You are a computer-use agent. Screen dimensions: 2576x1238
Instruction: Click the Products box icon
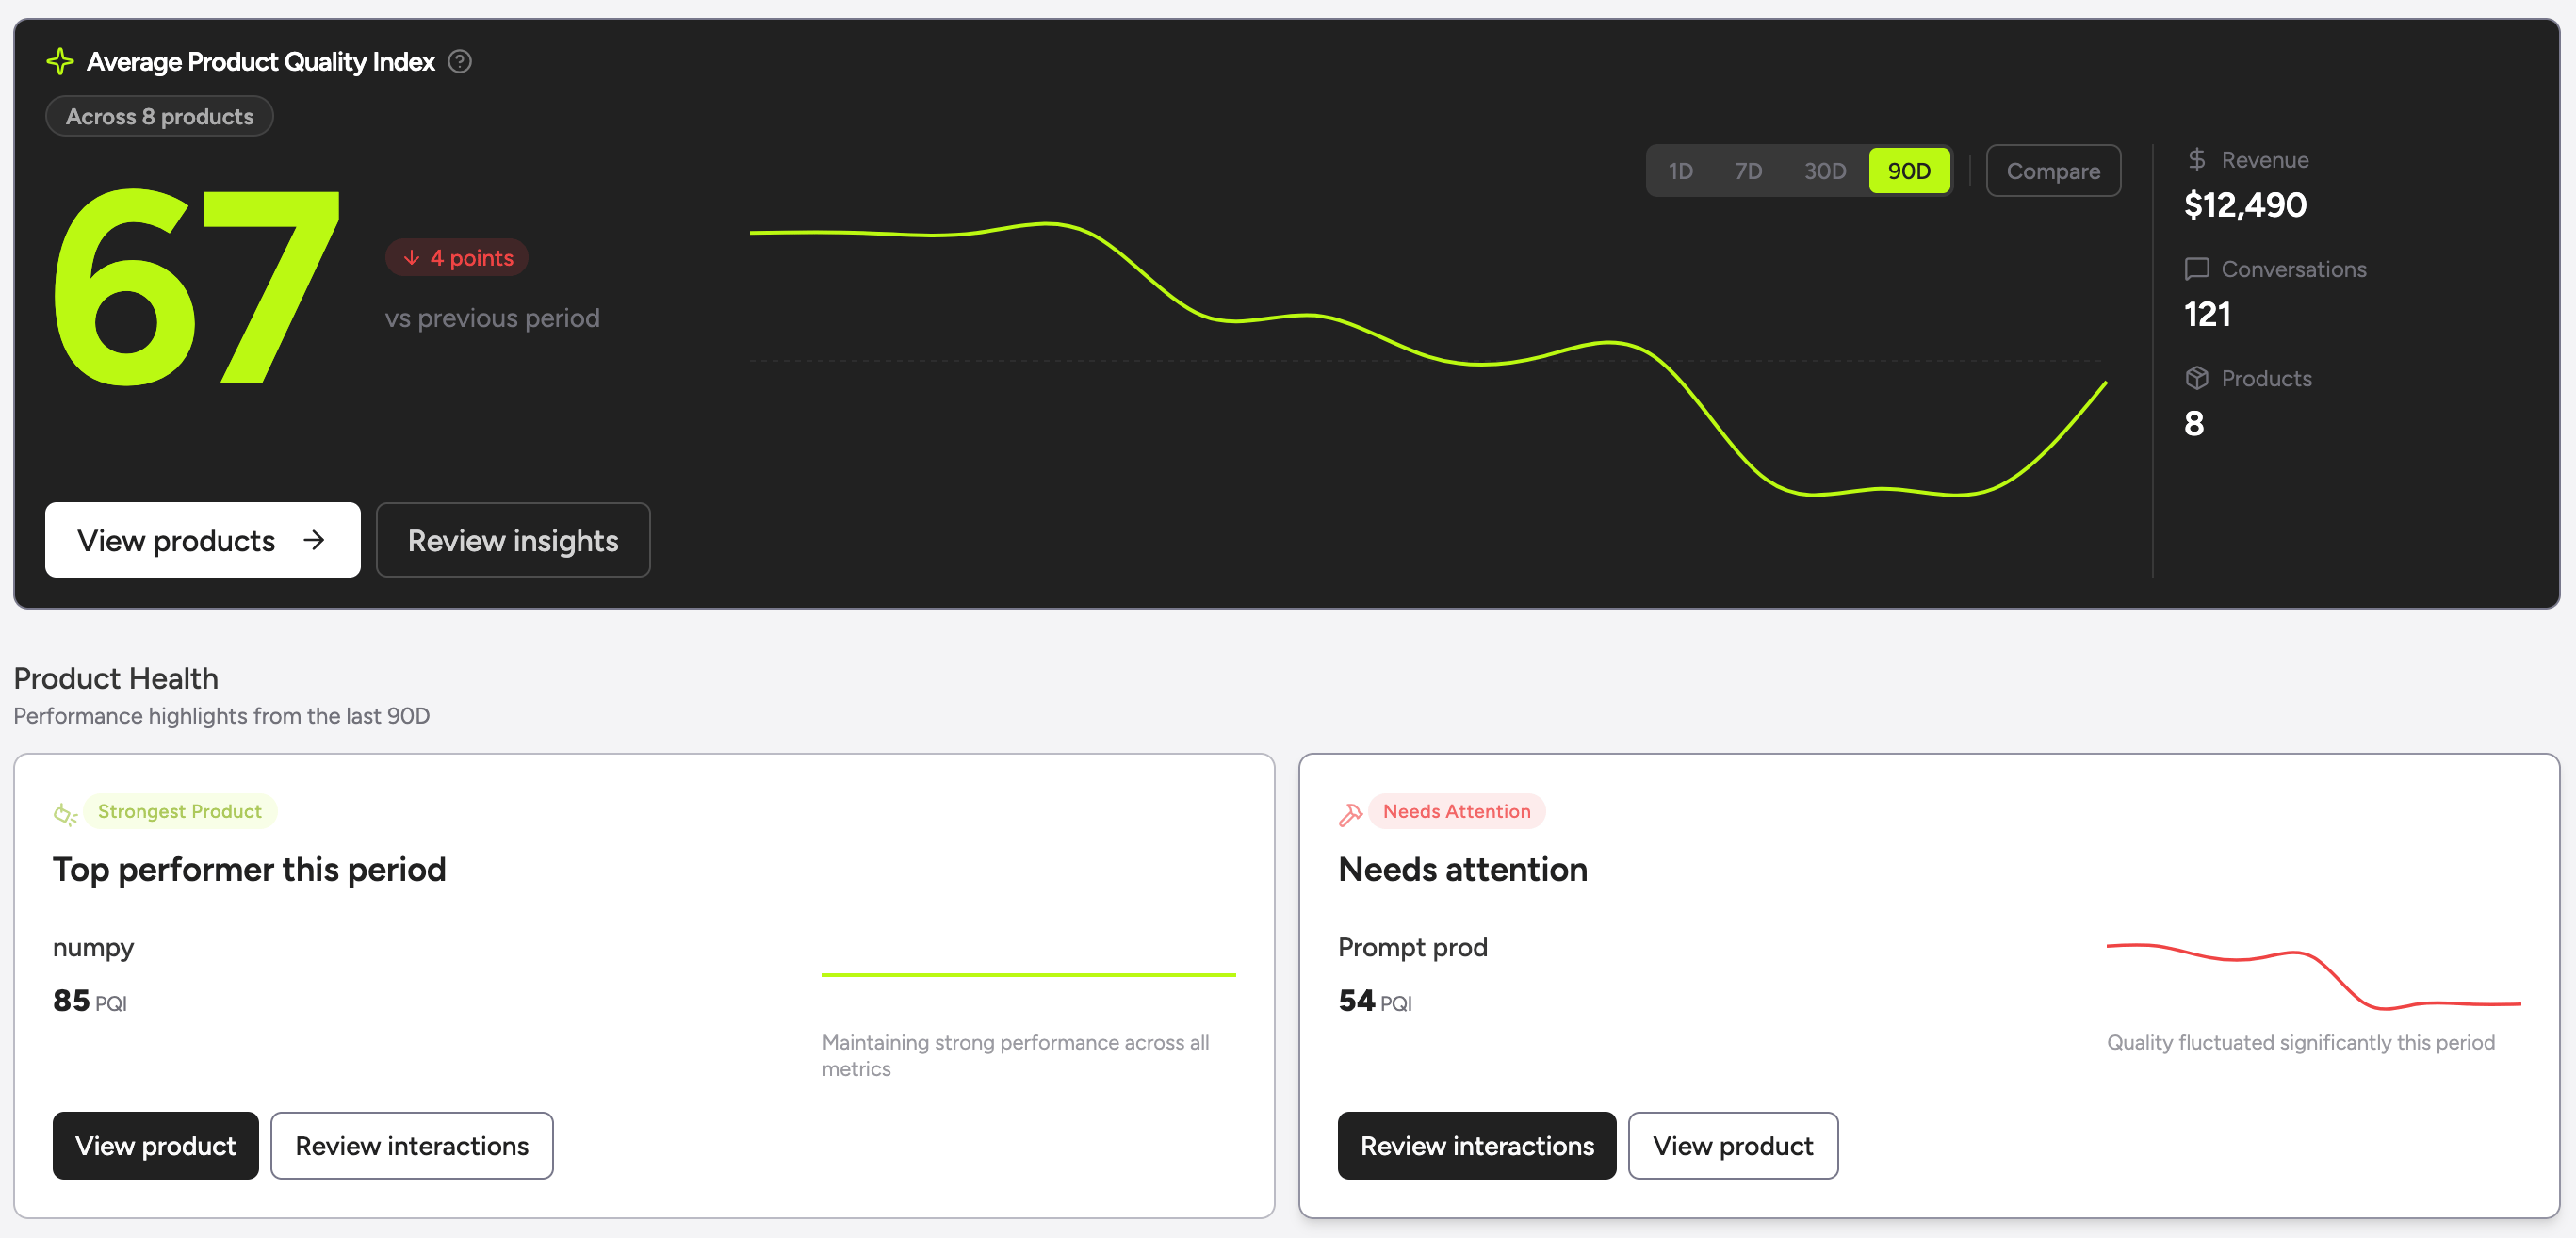coord(2196,378)
